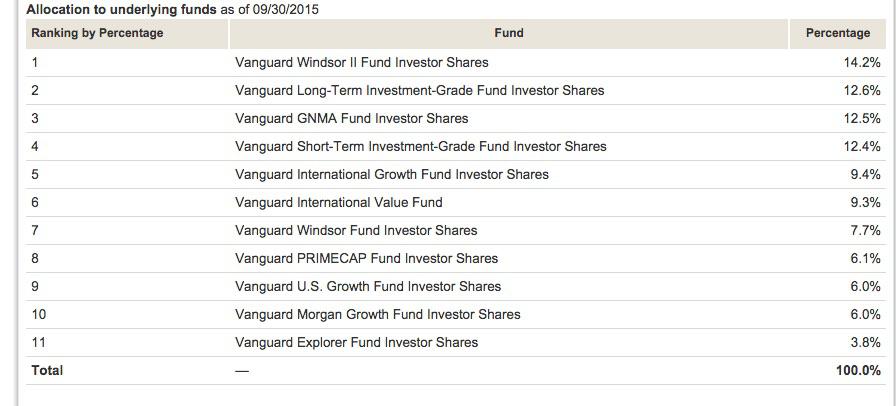Click the Fund column header
Viewport: 896px width, 406px height.
[x=508, y=33]
